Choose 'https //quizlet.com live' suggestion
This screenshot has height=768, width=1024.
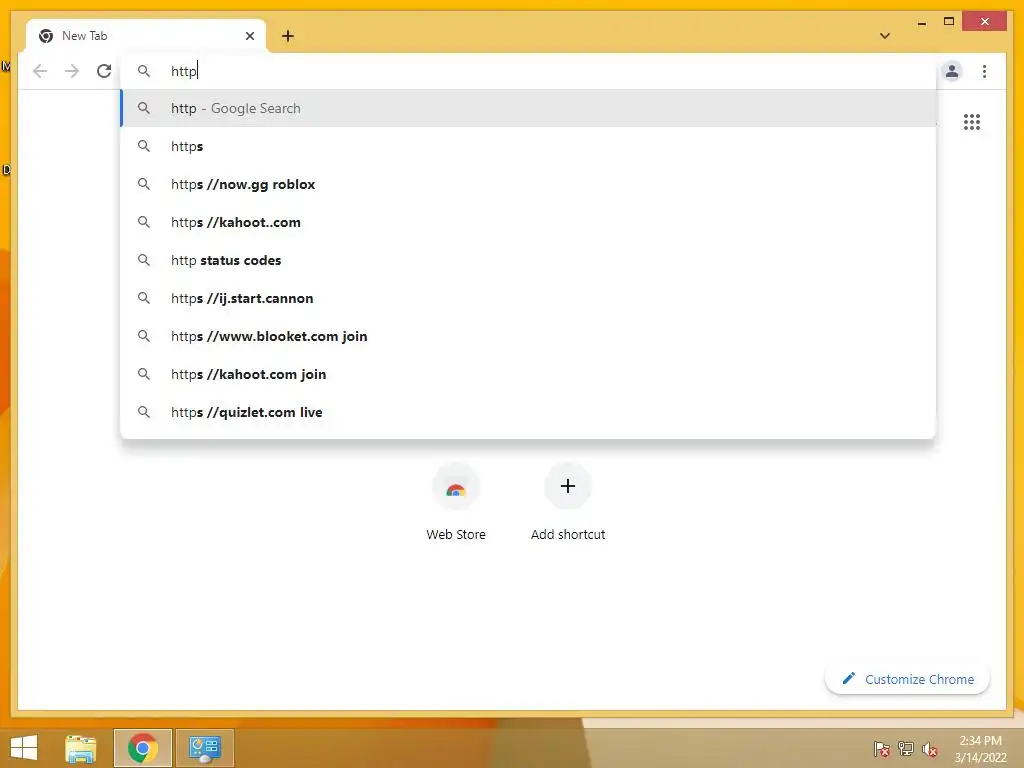[528, 411]
